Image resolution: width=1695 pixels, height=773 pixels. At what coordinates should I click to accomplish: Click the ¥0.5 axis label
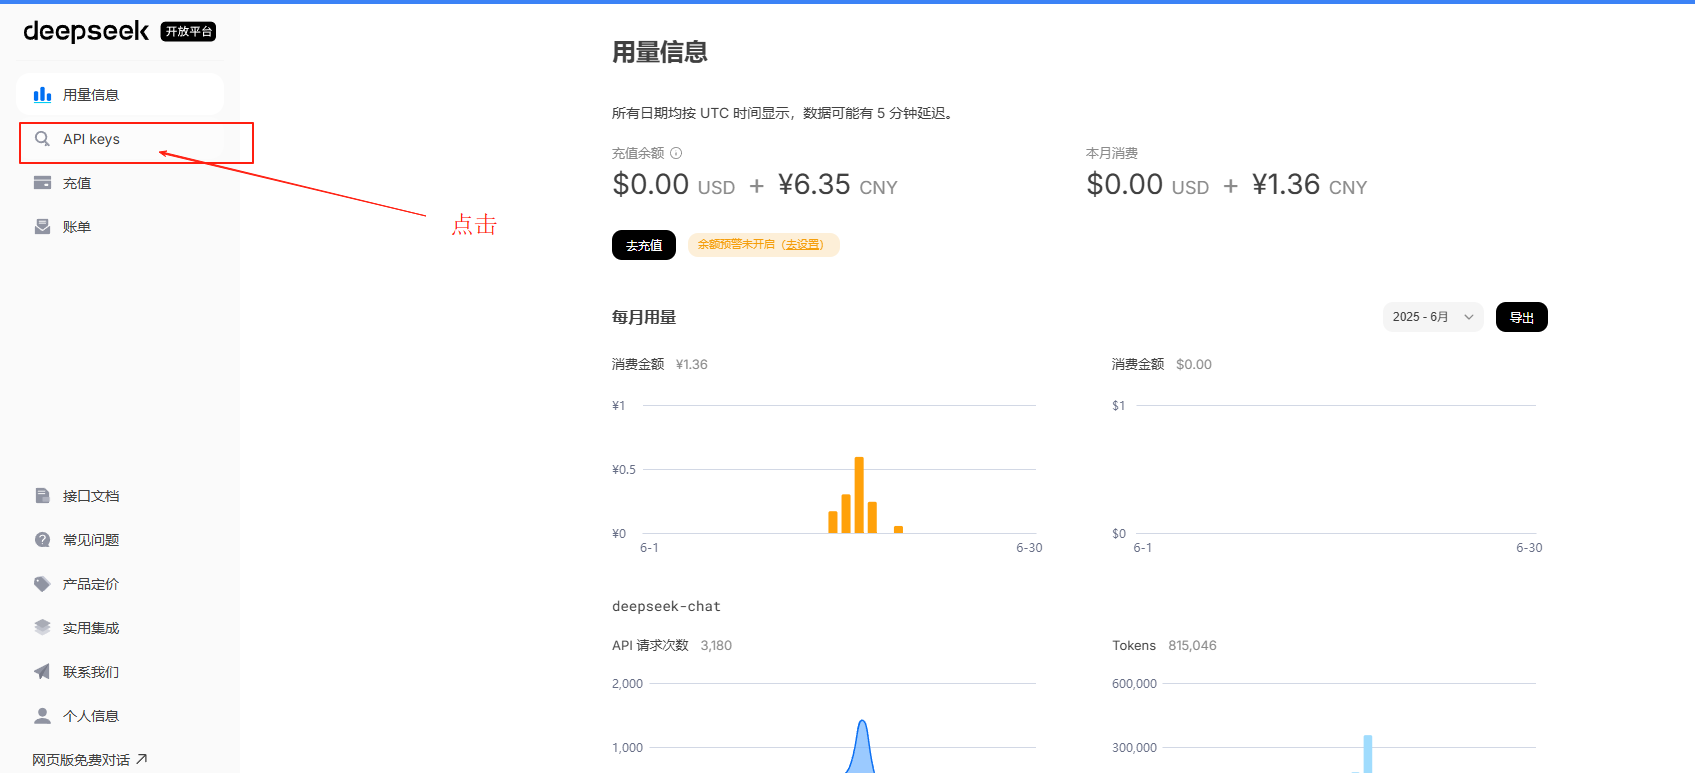[x=624, y=469]
